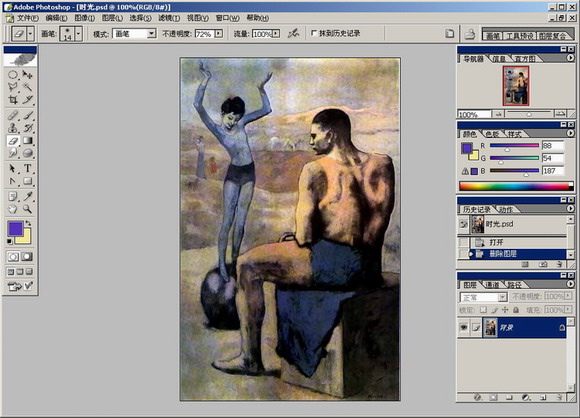Jump to ImageReady button in toolbox
580x418 pixels.
click(15, 286)
